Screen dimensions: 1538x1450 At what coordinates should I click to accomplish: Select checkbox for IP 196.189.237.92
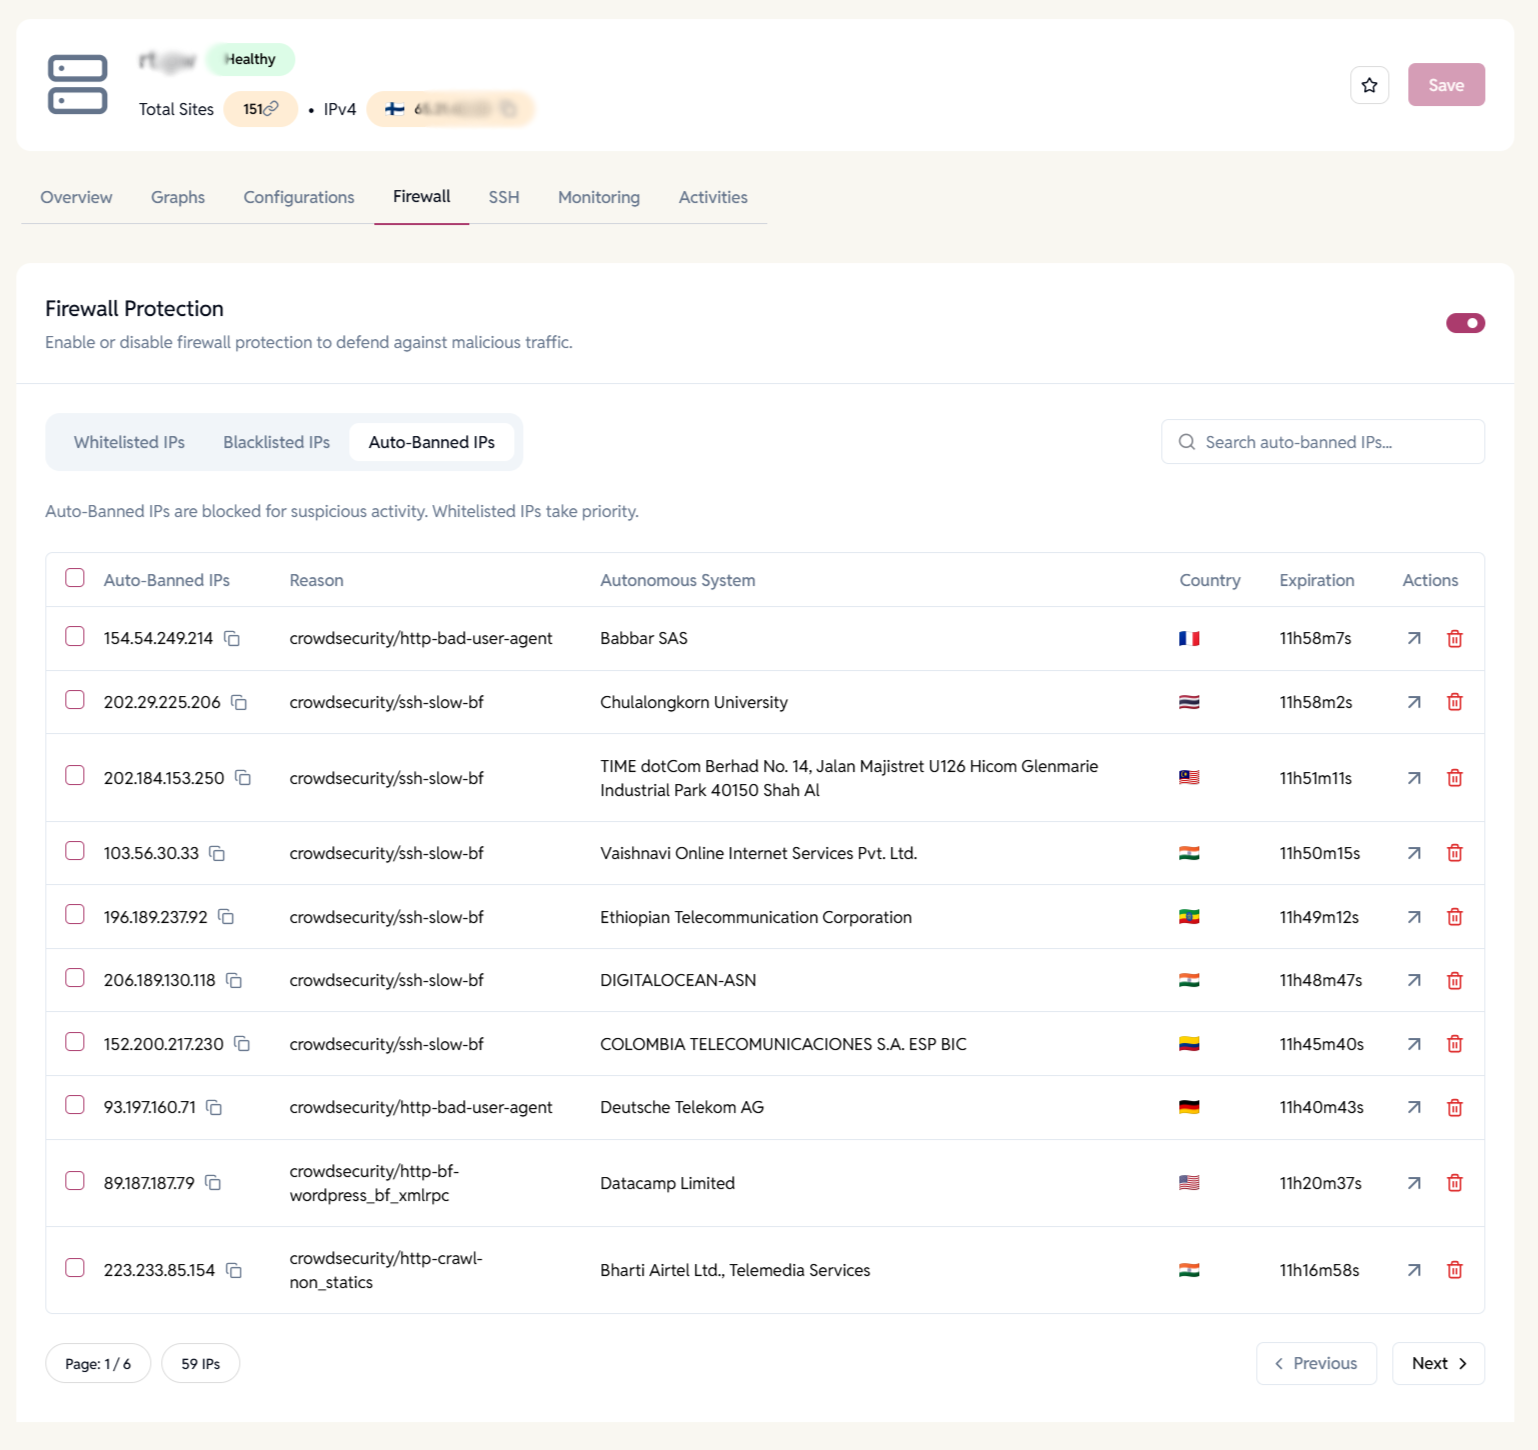[75, 914]
